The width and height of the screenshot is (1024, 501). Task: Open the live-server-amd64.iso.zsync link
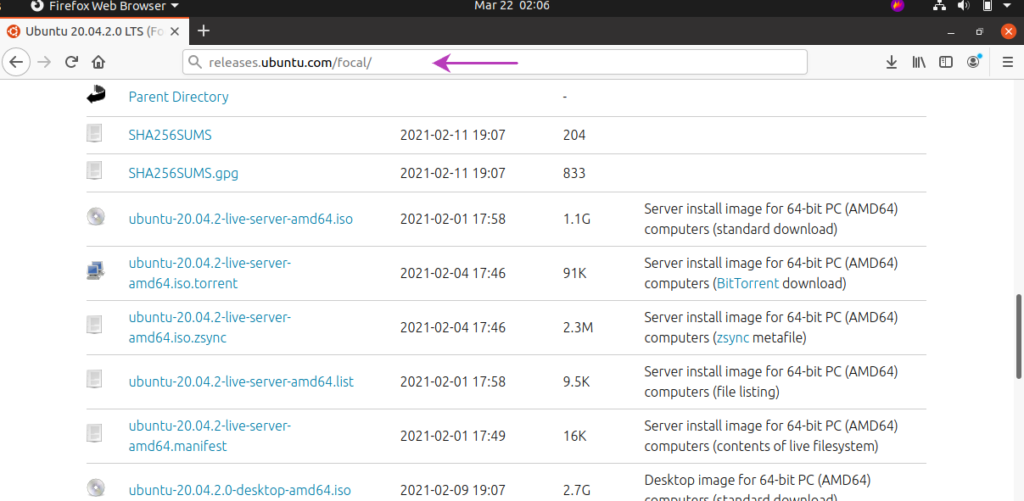(210, 327)
